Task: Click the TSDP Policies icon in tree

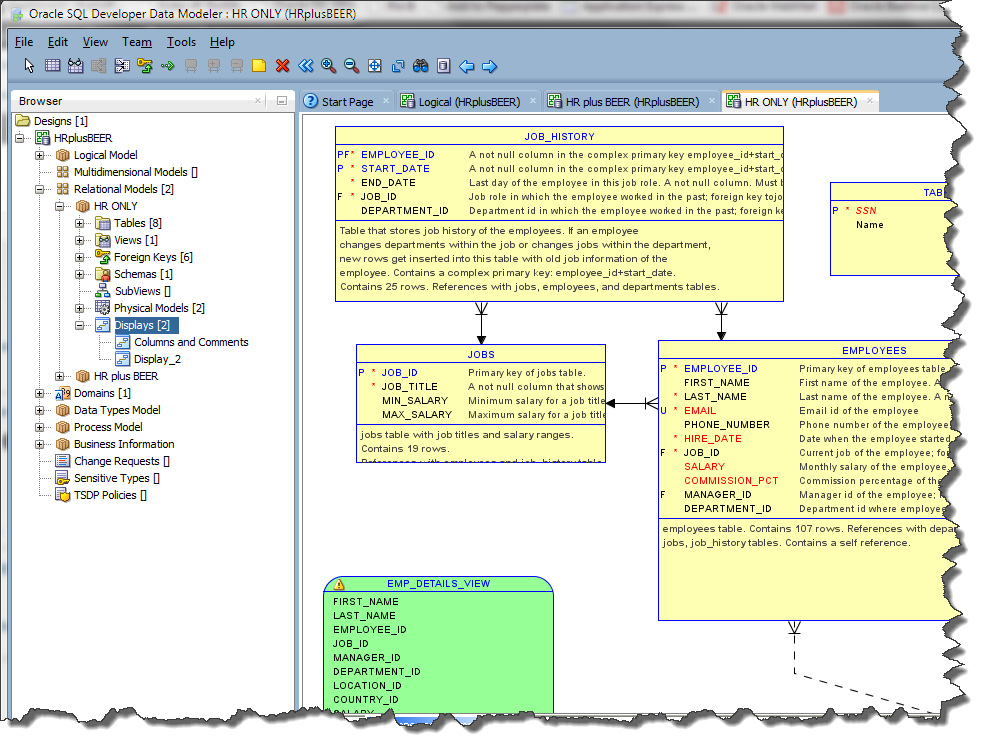Action: click(62, 495)
